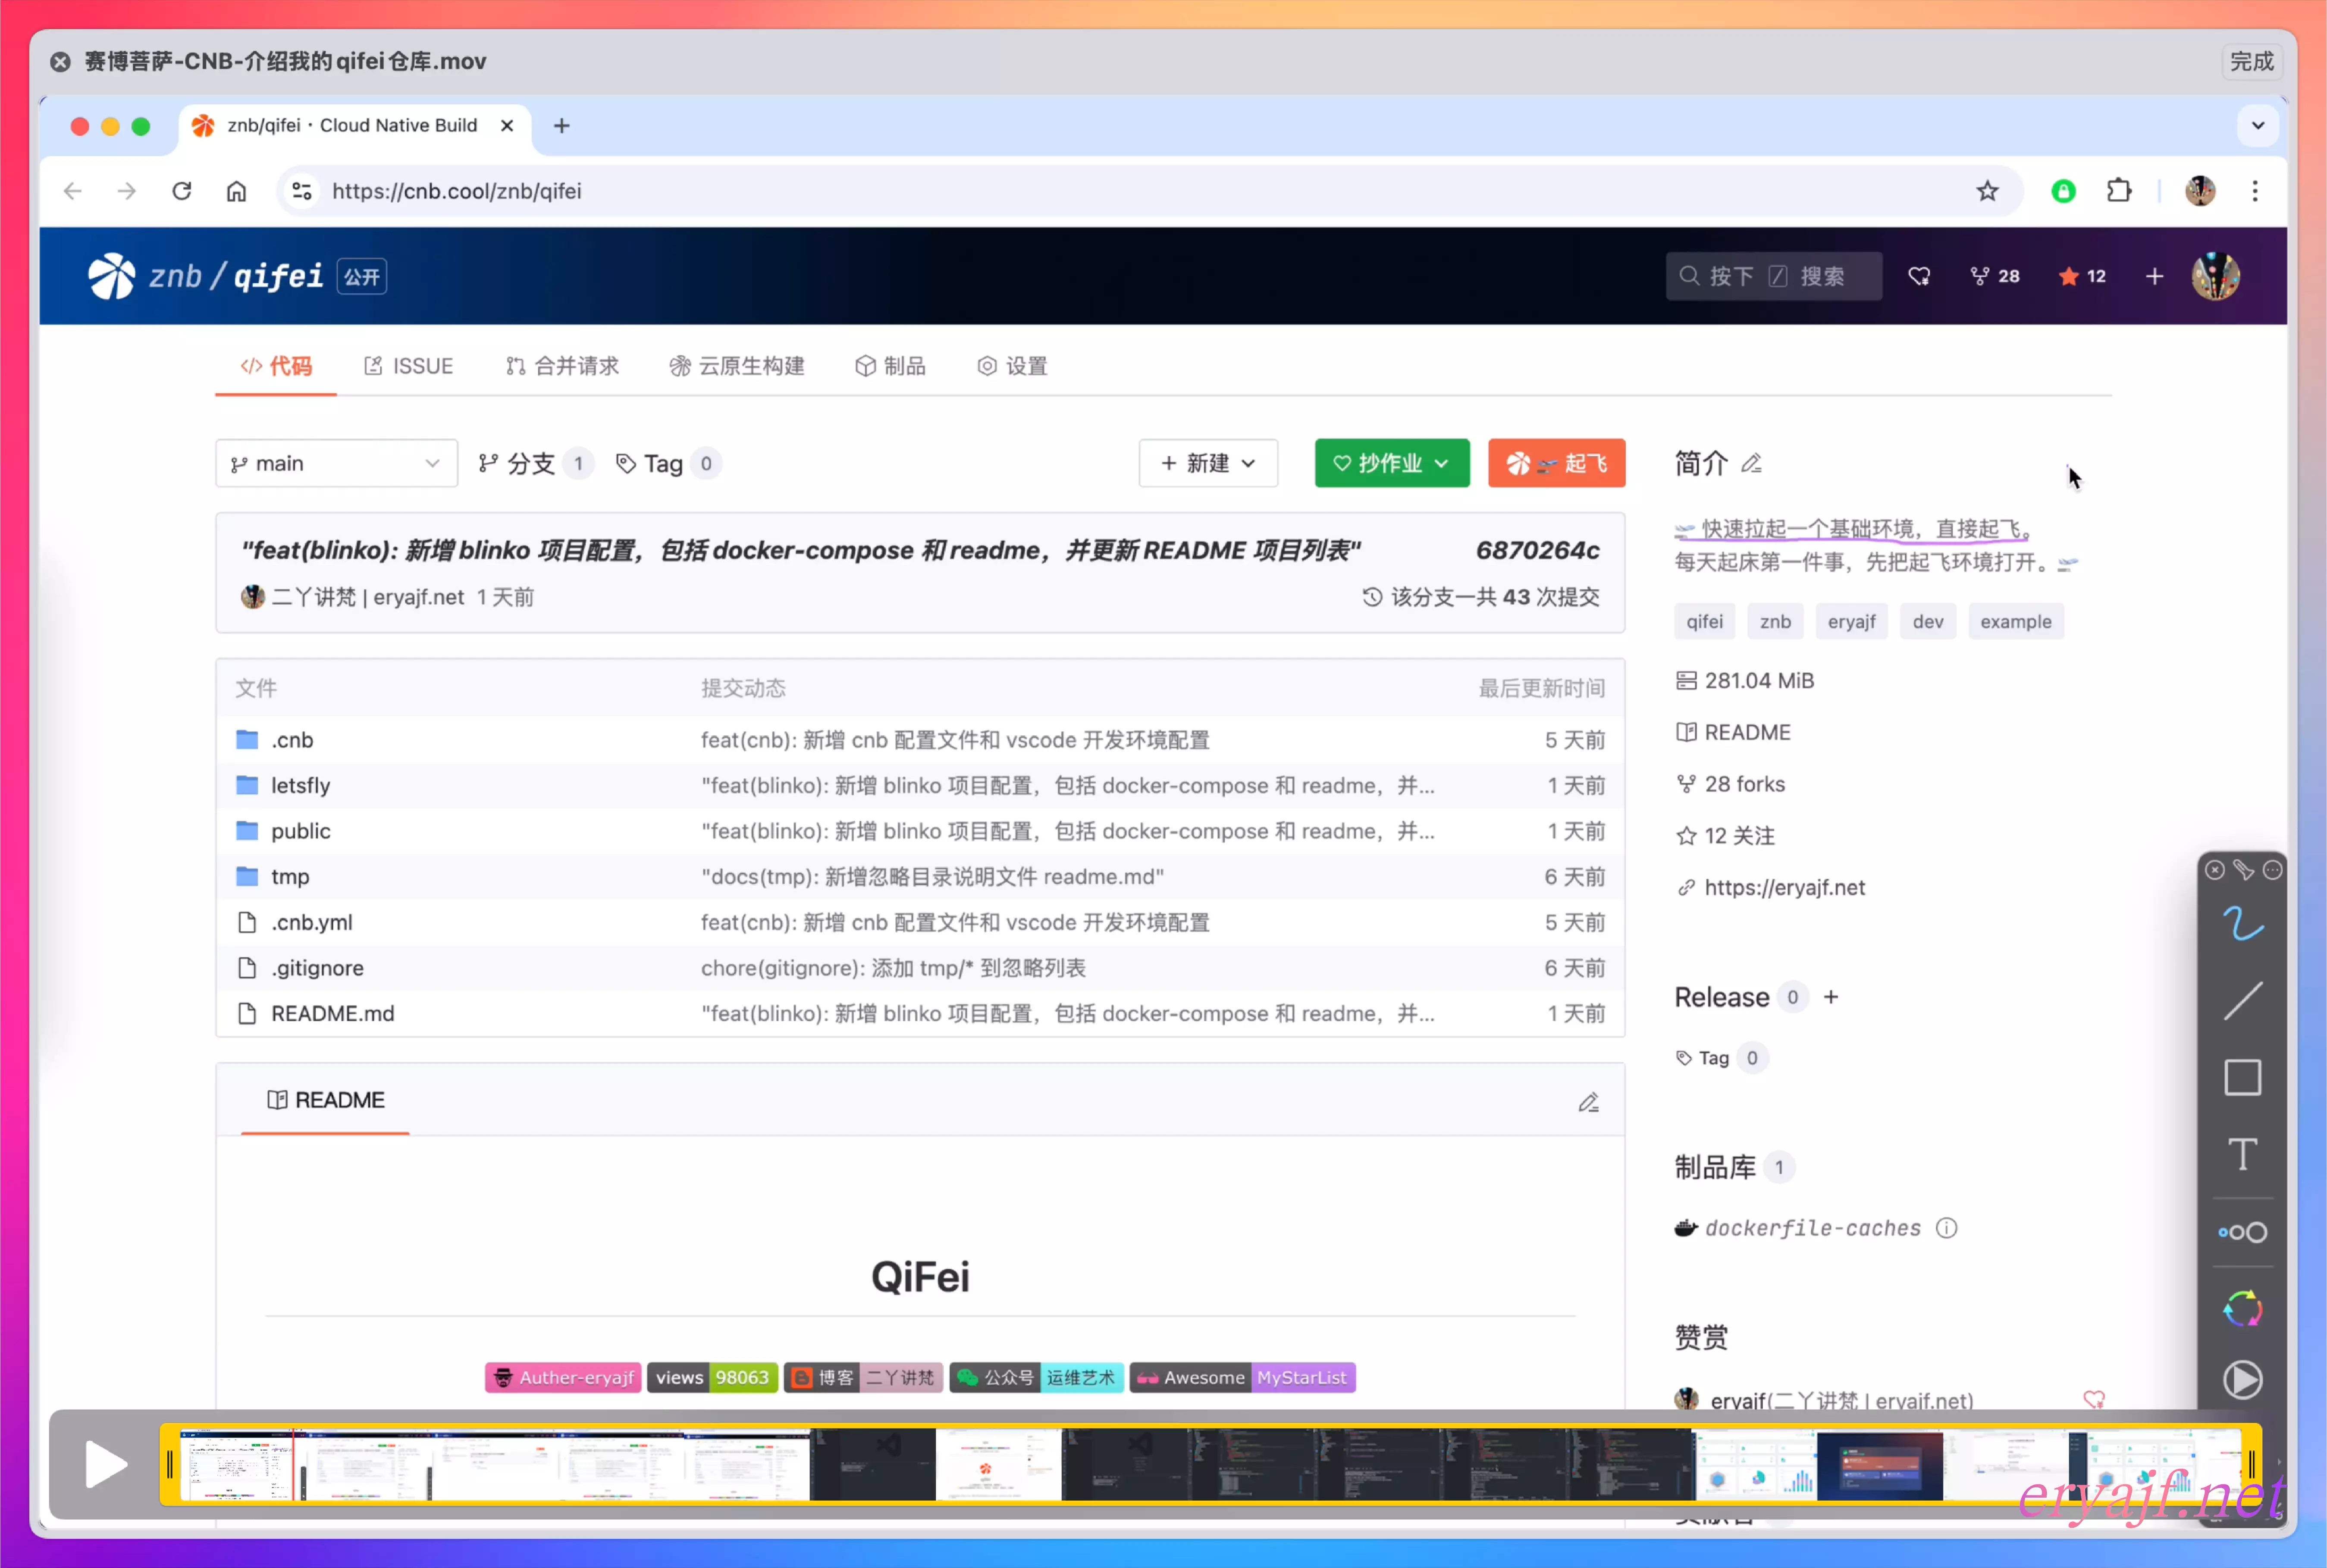Screen dimensions: 2327x1568
Task: Click the CNB logo in header
Action: pos(111,276)
